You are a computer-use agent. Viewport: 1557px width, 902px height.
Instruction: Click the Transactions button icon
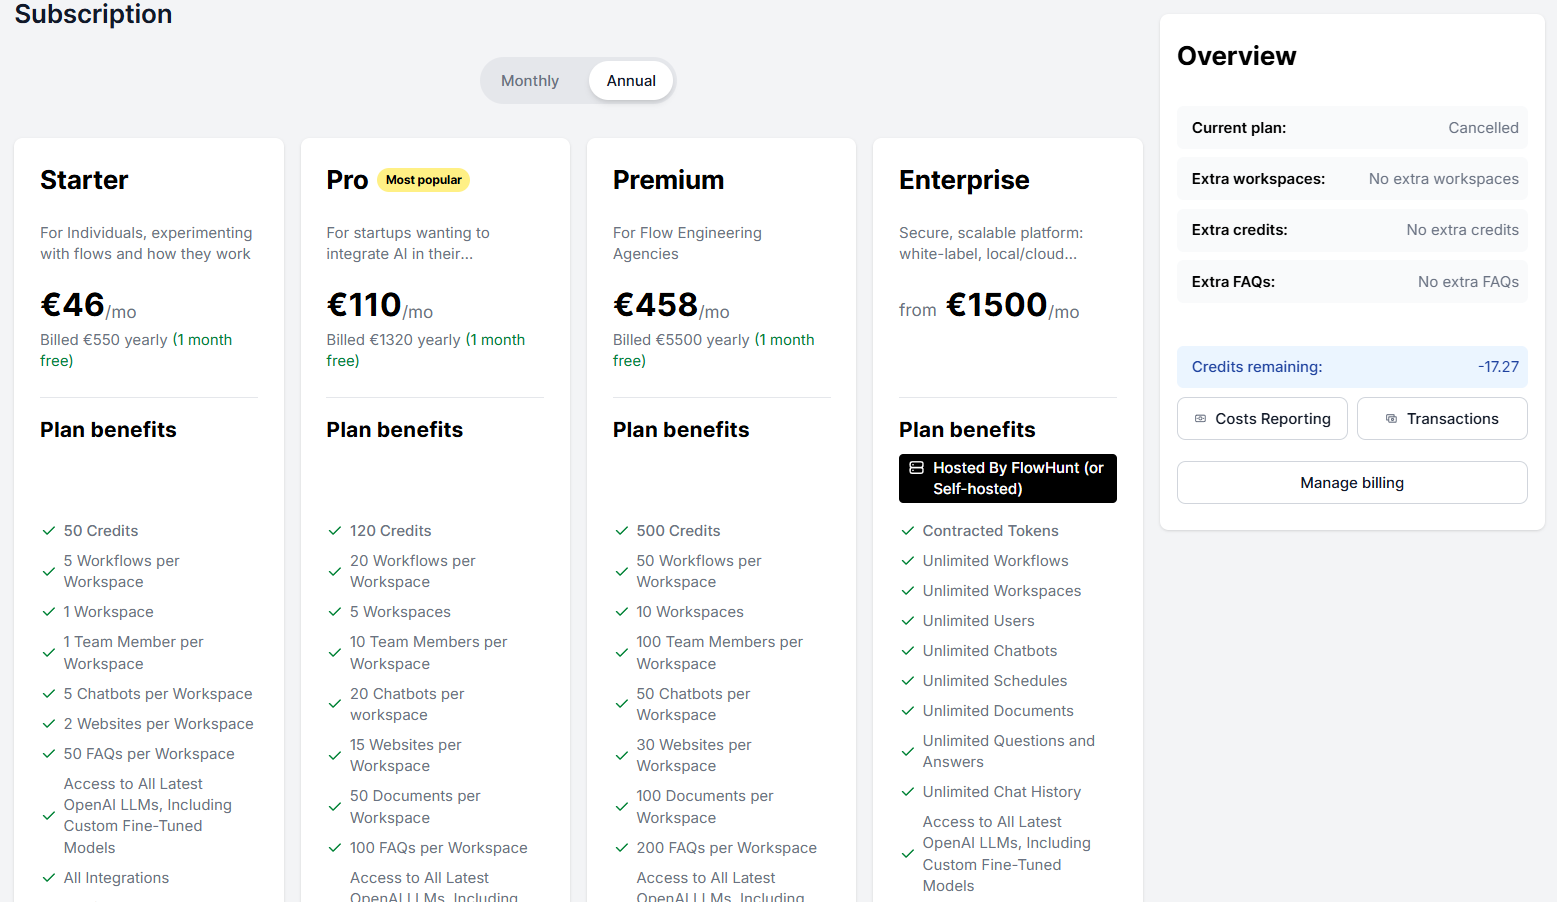tap(1391, 419)
